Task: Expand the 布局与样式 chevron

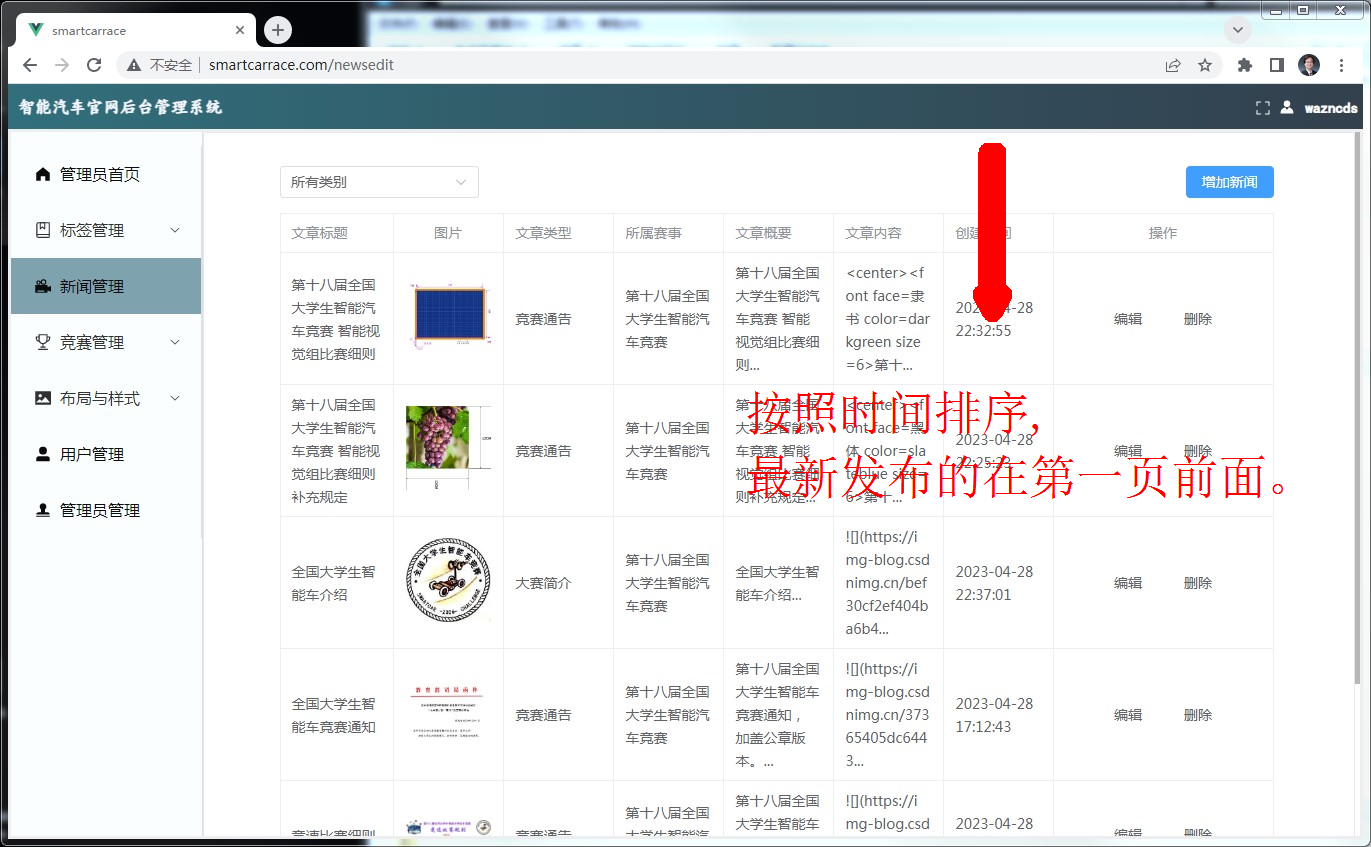Action: click(x=175, y=398)
